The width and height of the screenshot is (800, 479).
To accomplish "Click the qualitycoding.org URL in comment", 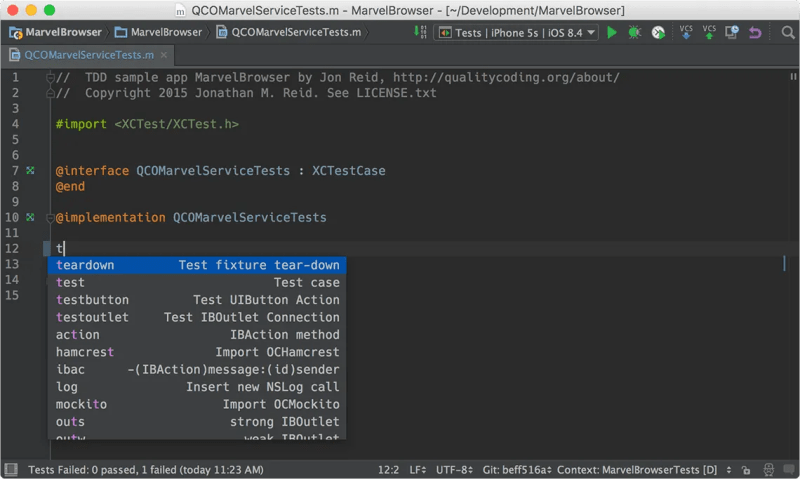I will (506, 78).
